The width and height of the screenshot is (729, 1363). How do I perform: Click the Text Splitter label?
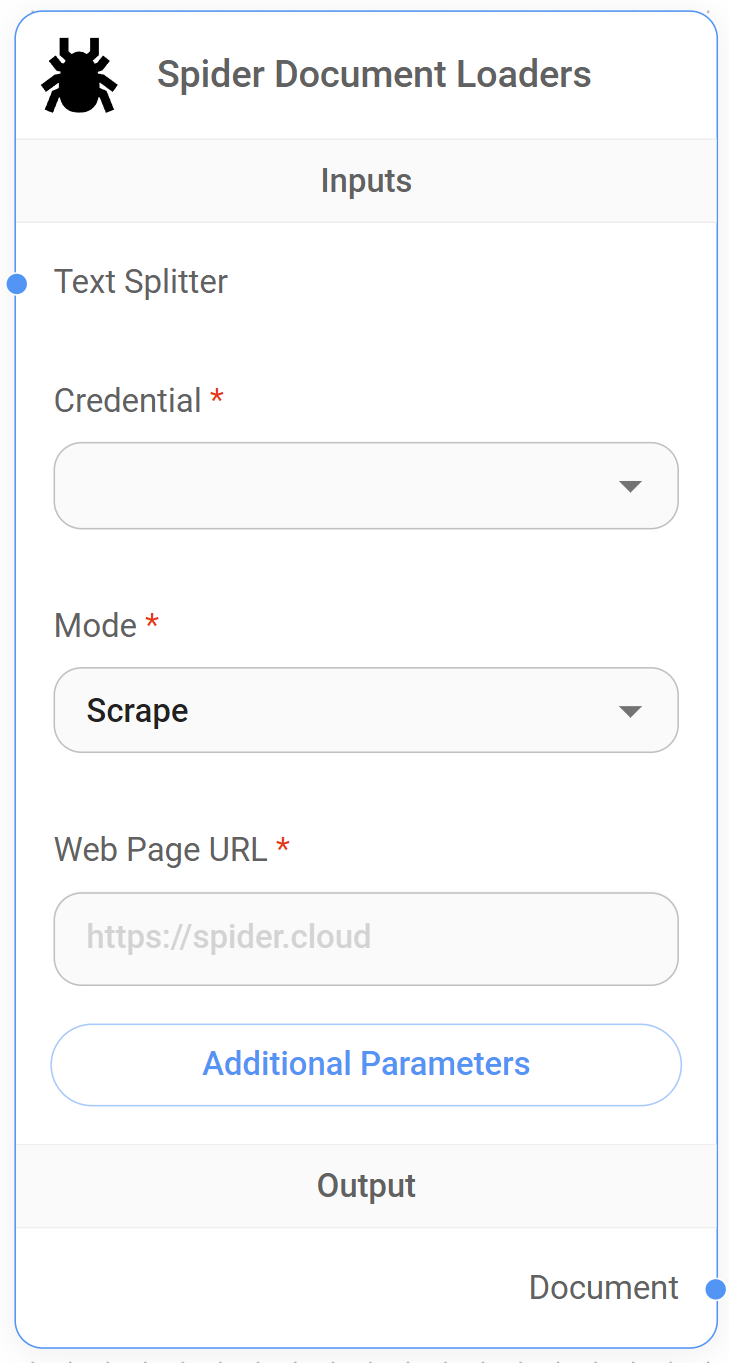[141, 282]
